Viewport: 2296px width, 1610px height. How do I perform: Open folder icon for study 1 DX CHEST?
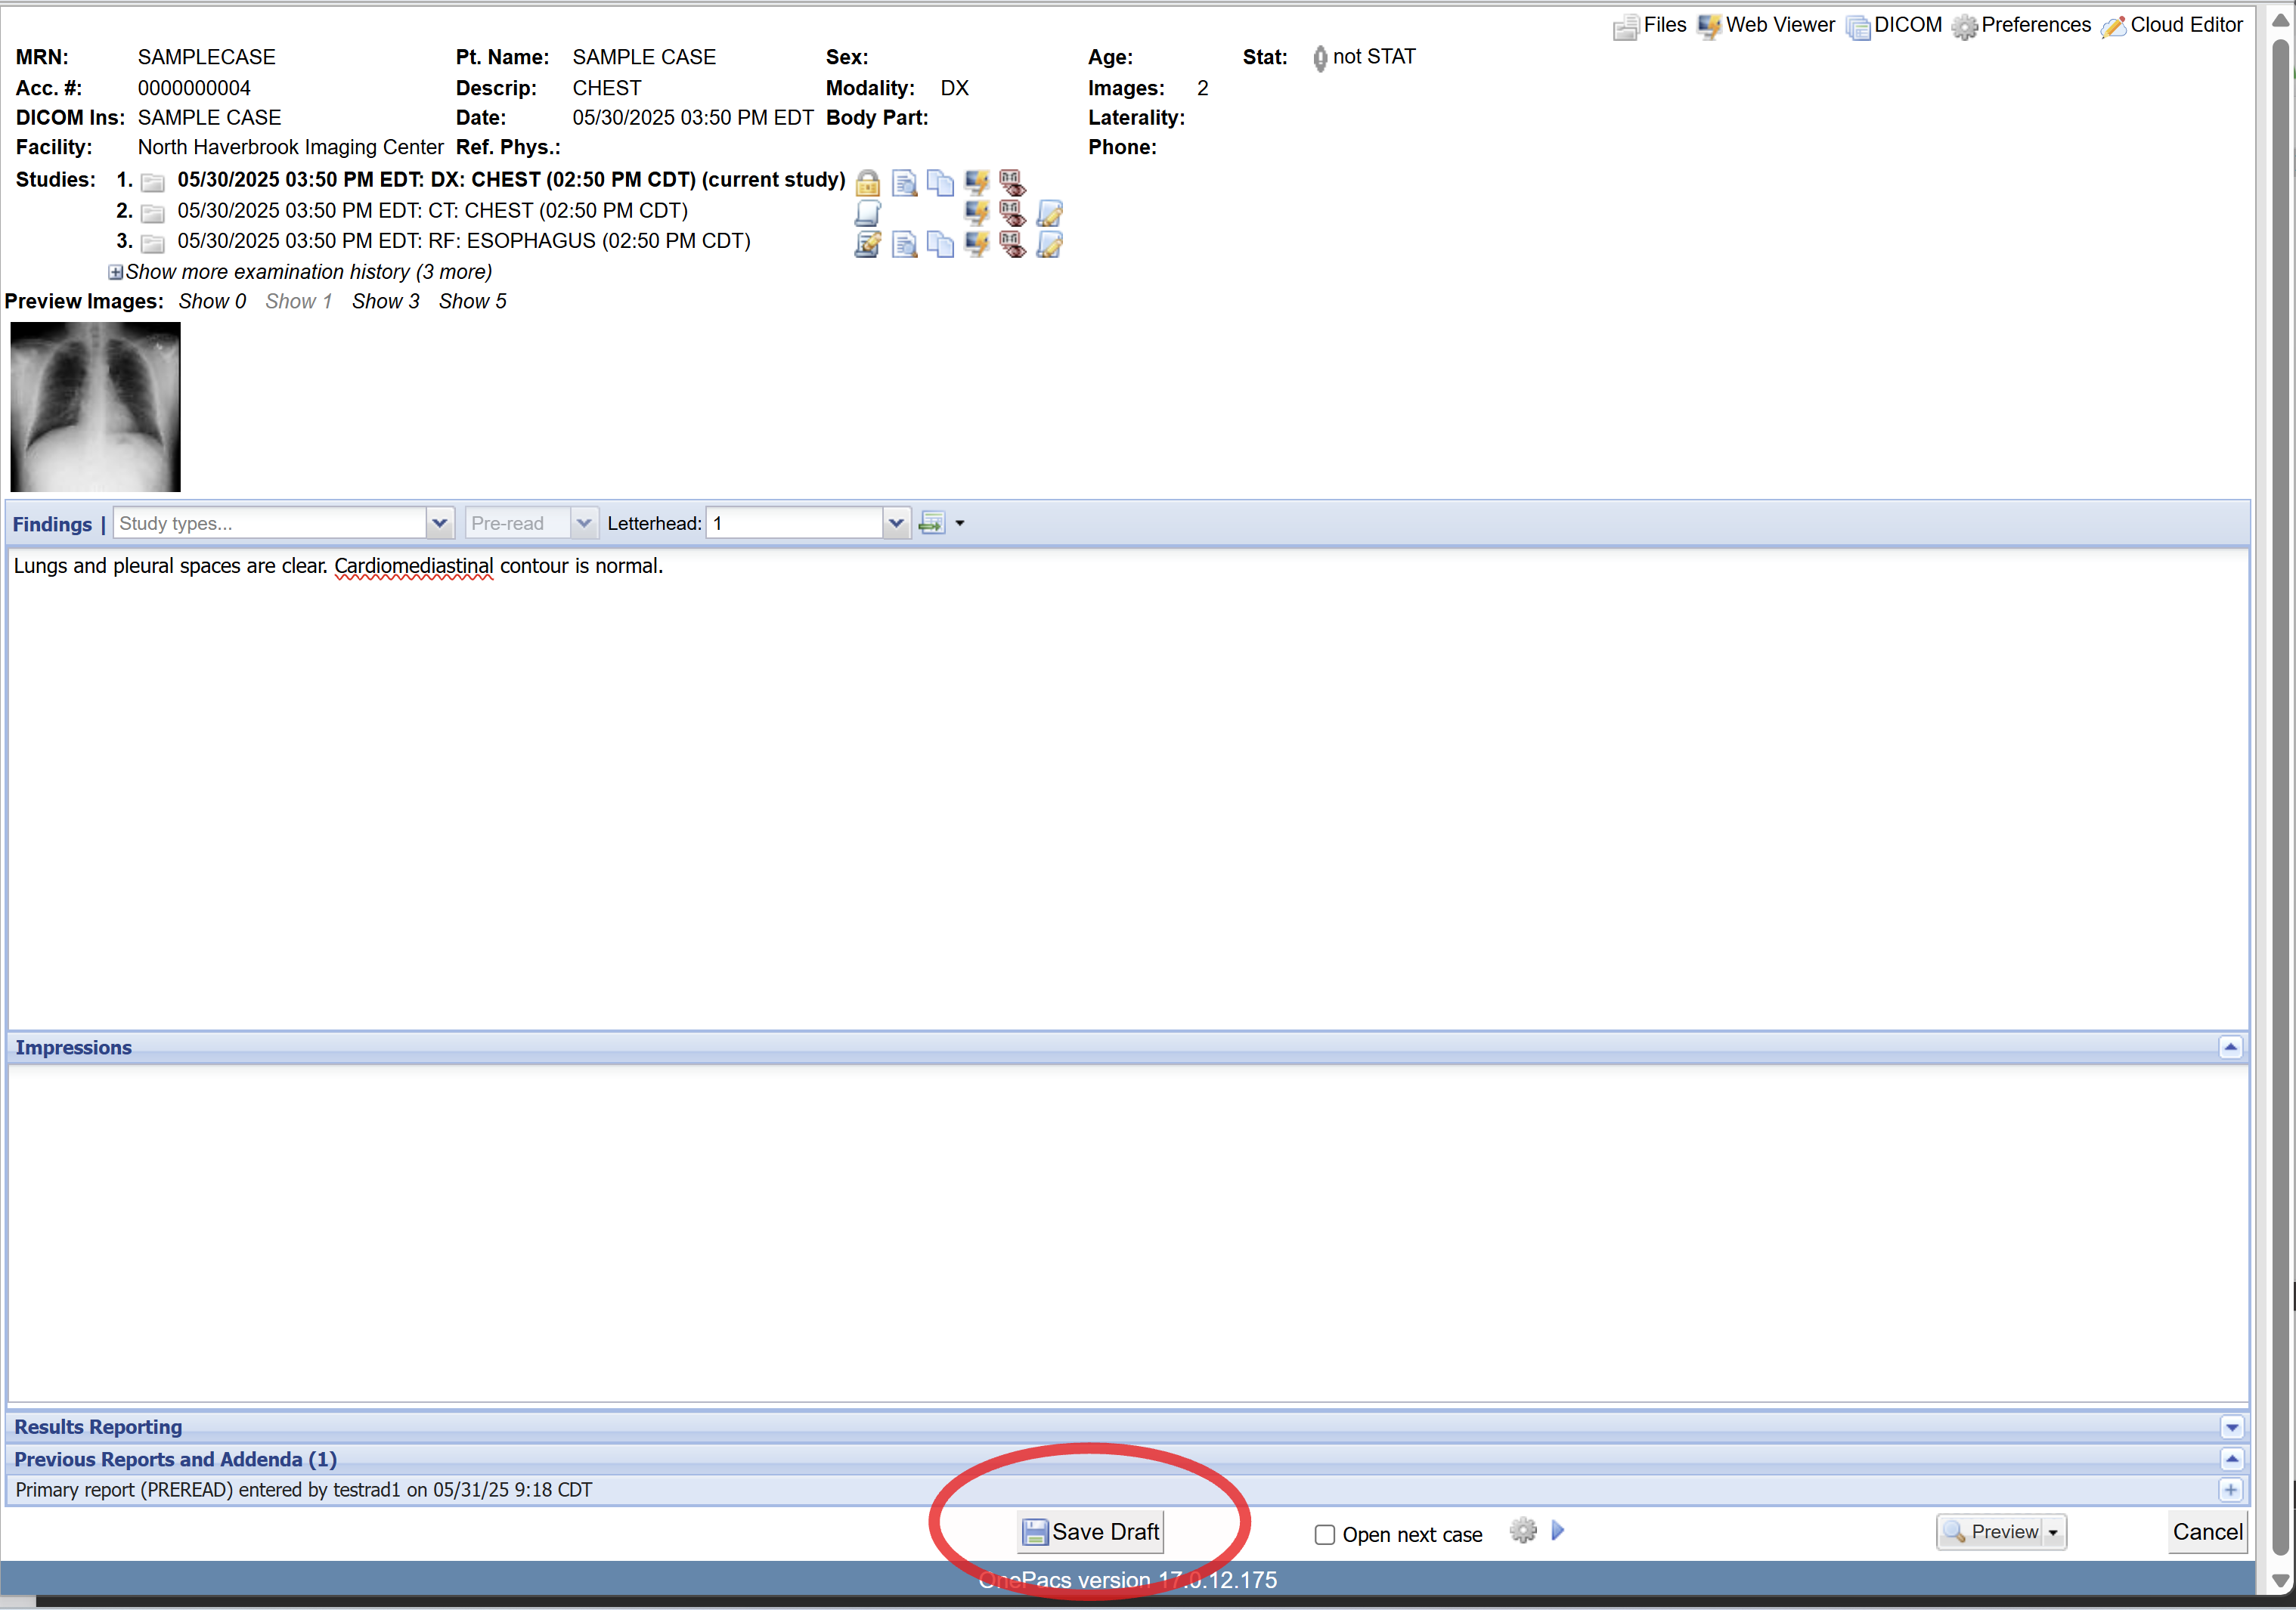(152, 182)
